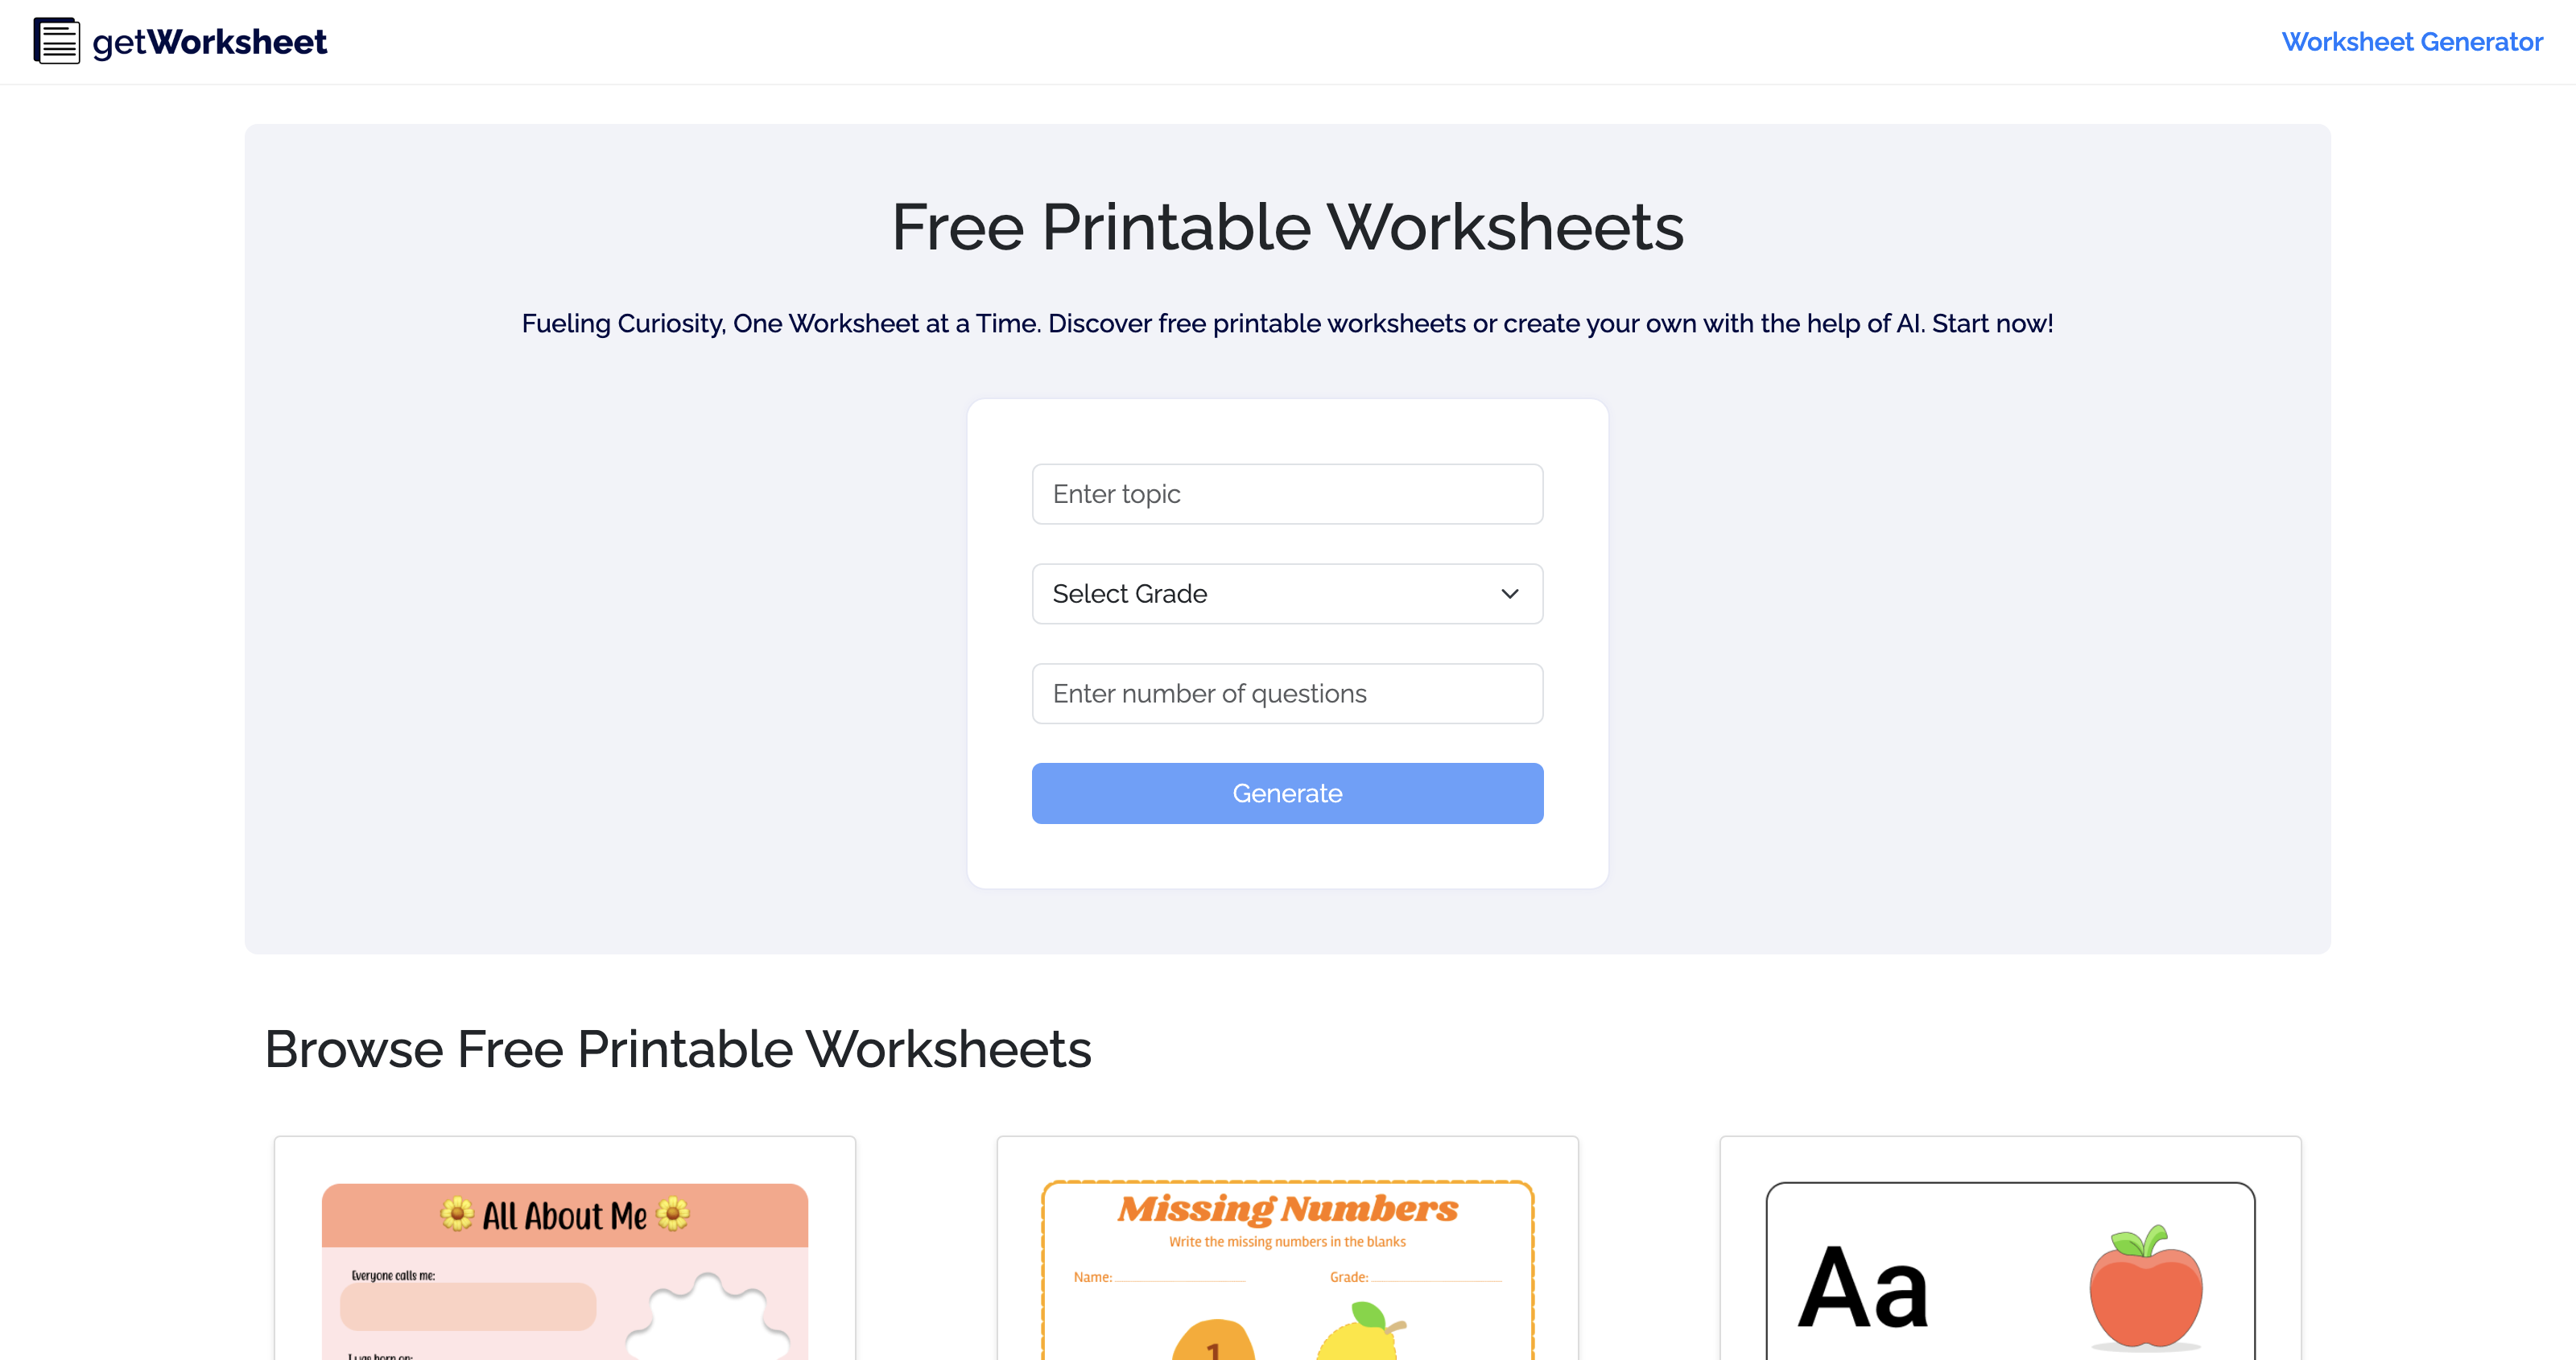Focus the Enter topic field
Screen dimensions: 2576x1360
(1287, 494)
